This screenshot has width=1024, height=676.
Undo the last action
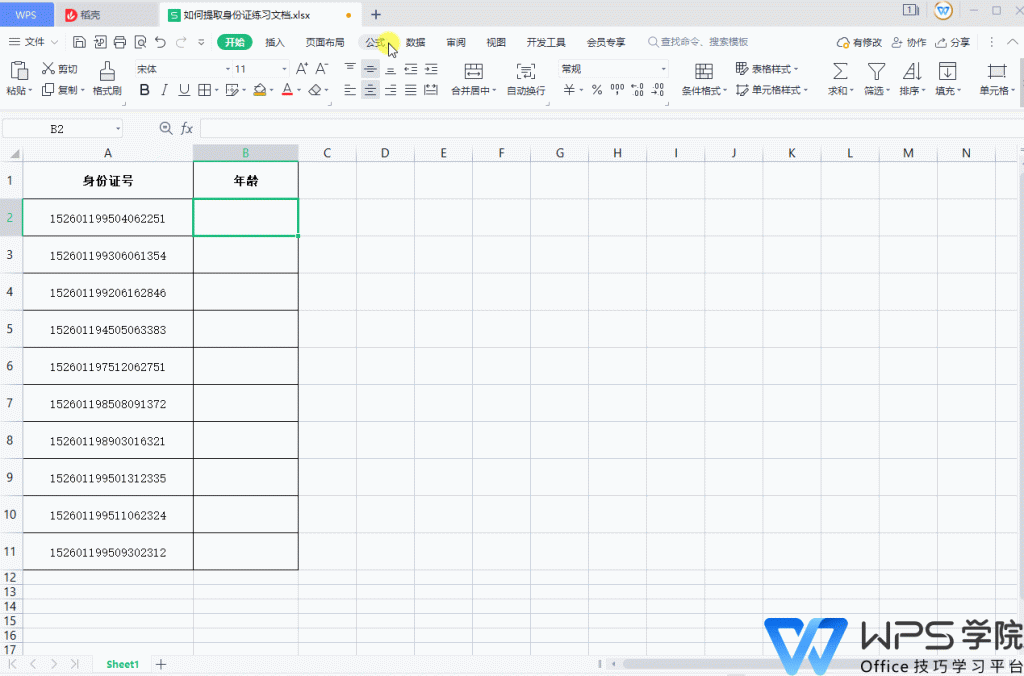pos(160,42)
